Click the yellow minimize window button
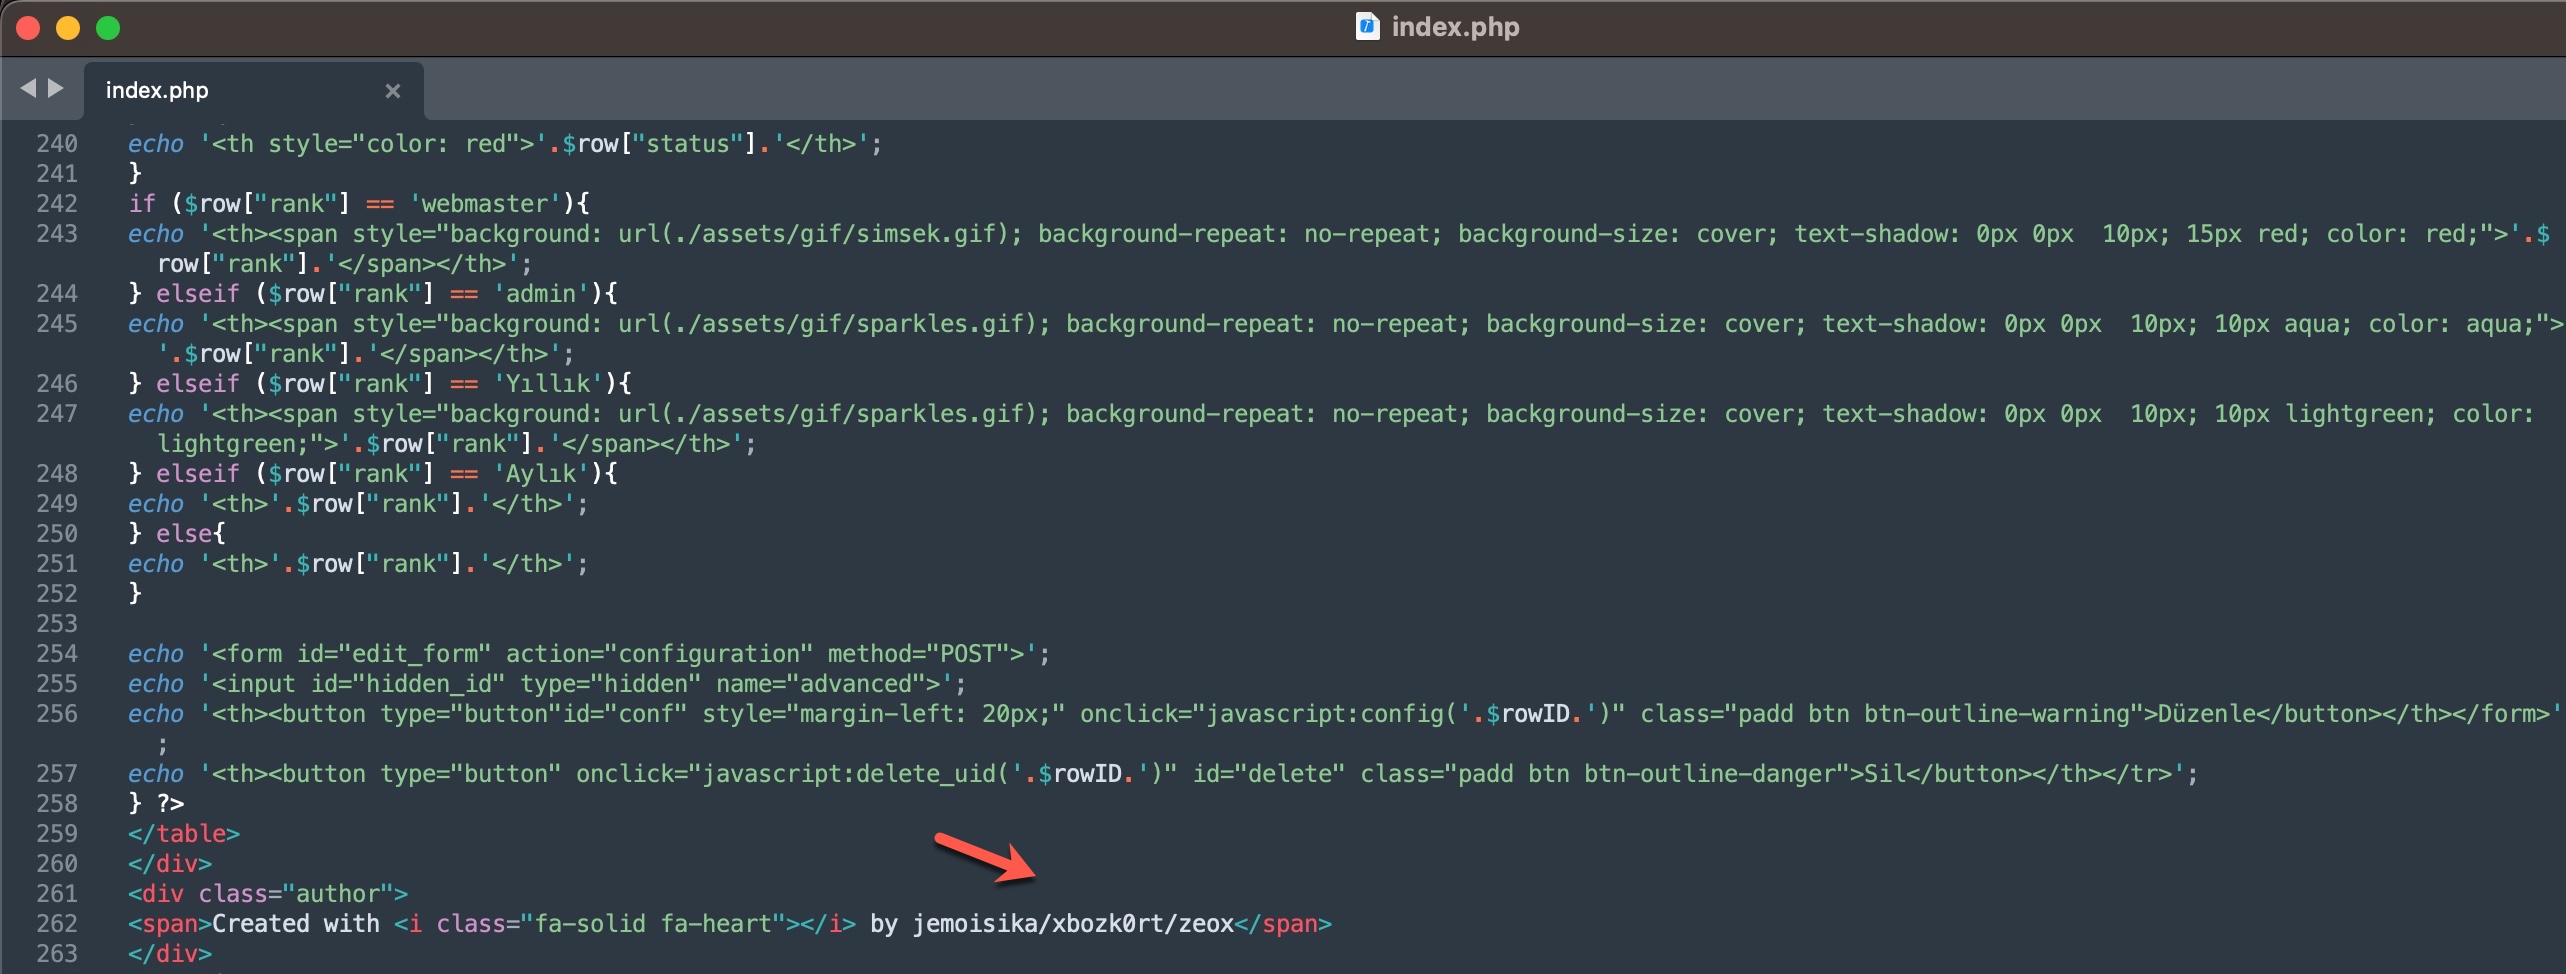Screen dimensions: 2566x974 coord(68,28)
